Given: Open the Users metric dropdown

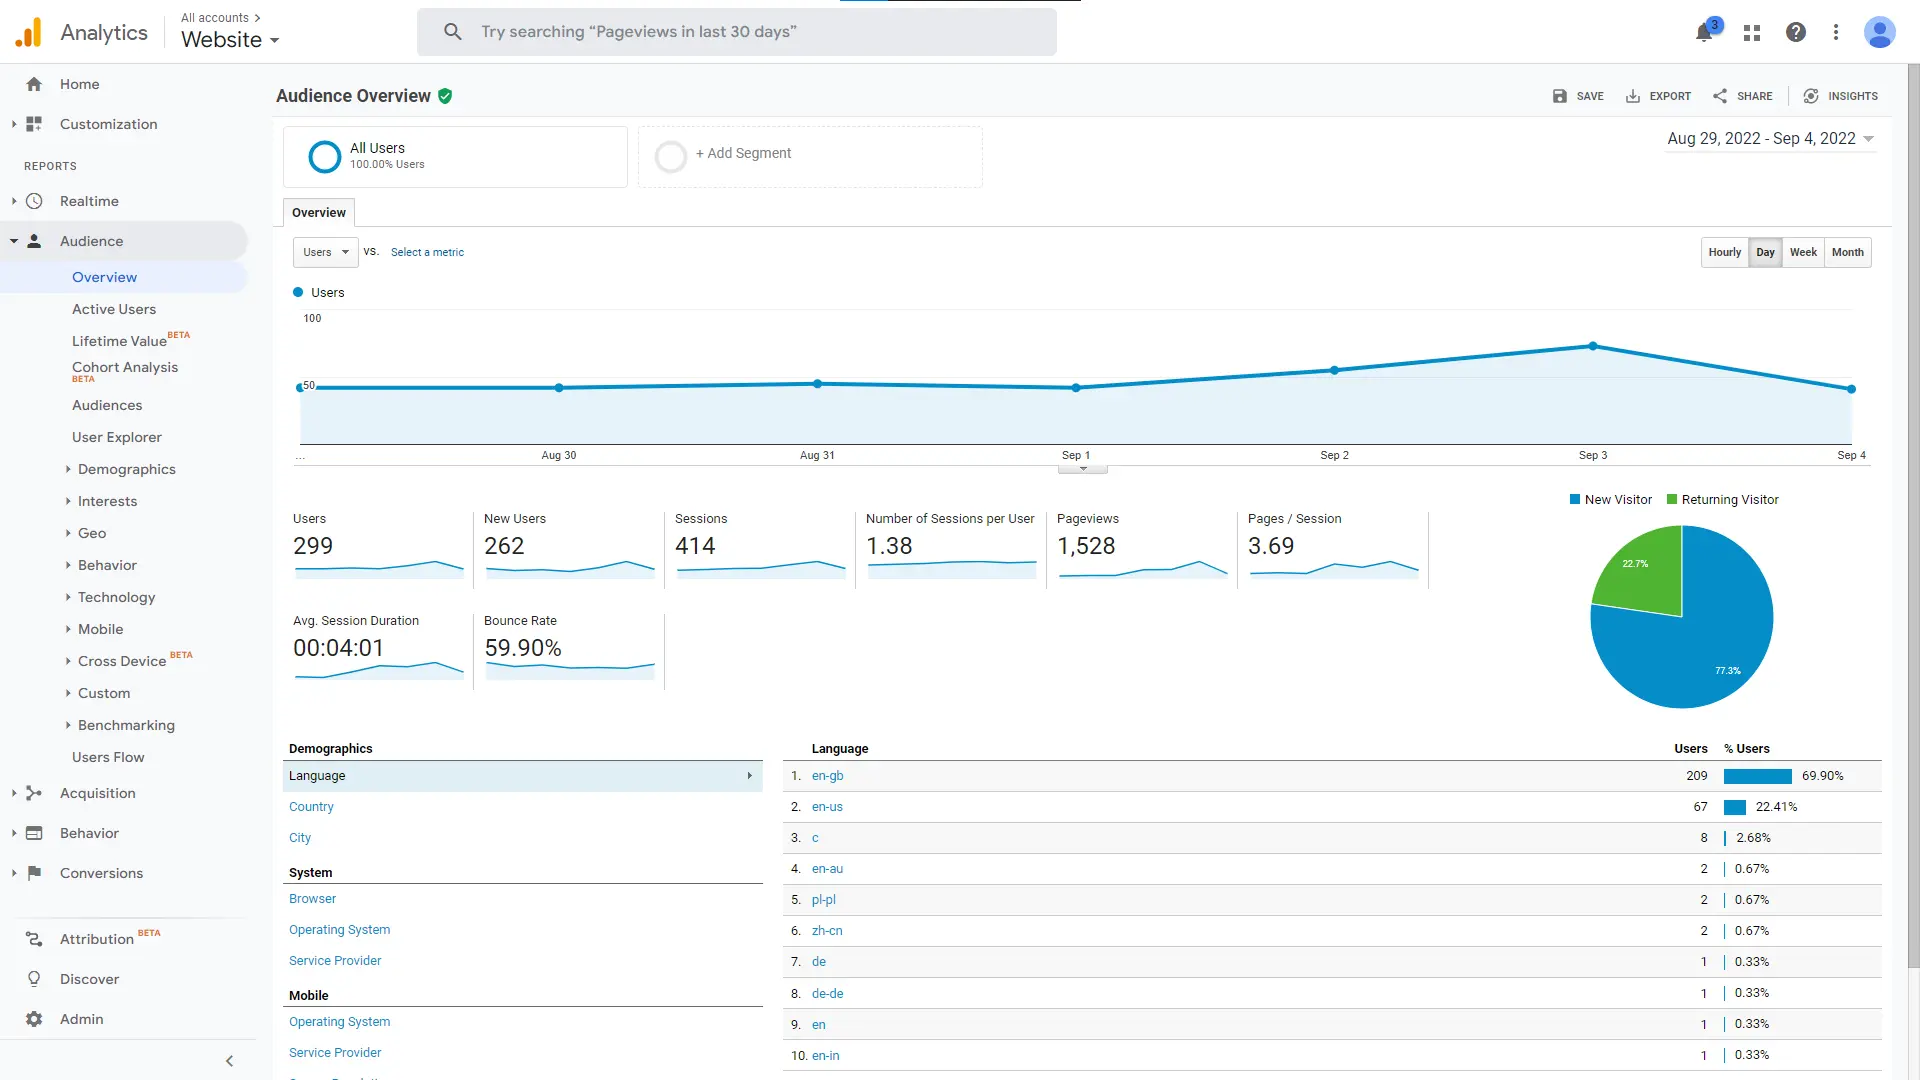Looking at the screenshot, I should point(325,252).
